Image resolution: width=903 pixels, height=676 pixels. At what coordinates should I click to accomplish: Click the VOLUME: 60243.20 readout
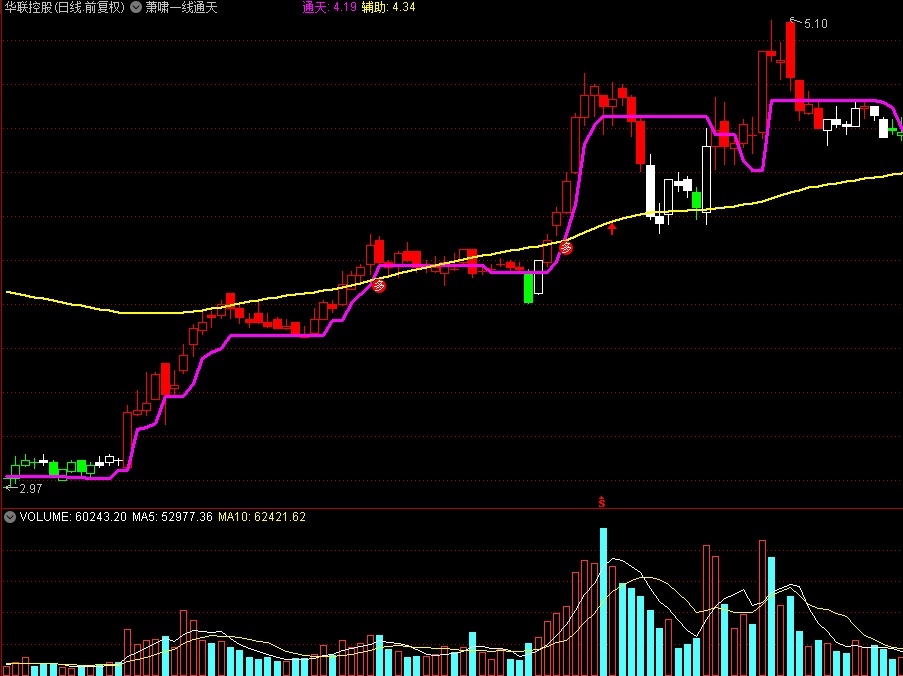click(73, 517)
